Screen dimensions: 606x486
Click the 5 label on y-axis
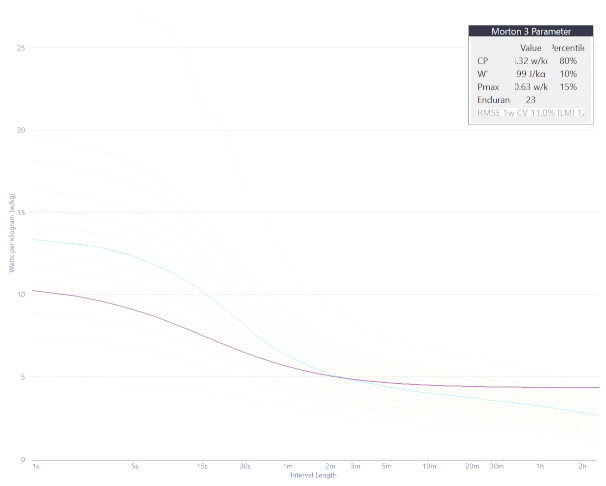(x=23, y=377)
